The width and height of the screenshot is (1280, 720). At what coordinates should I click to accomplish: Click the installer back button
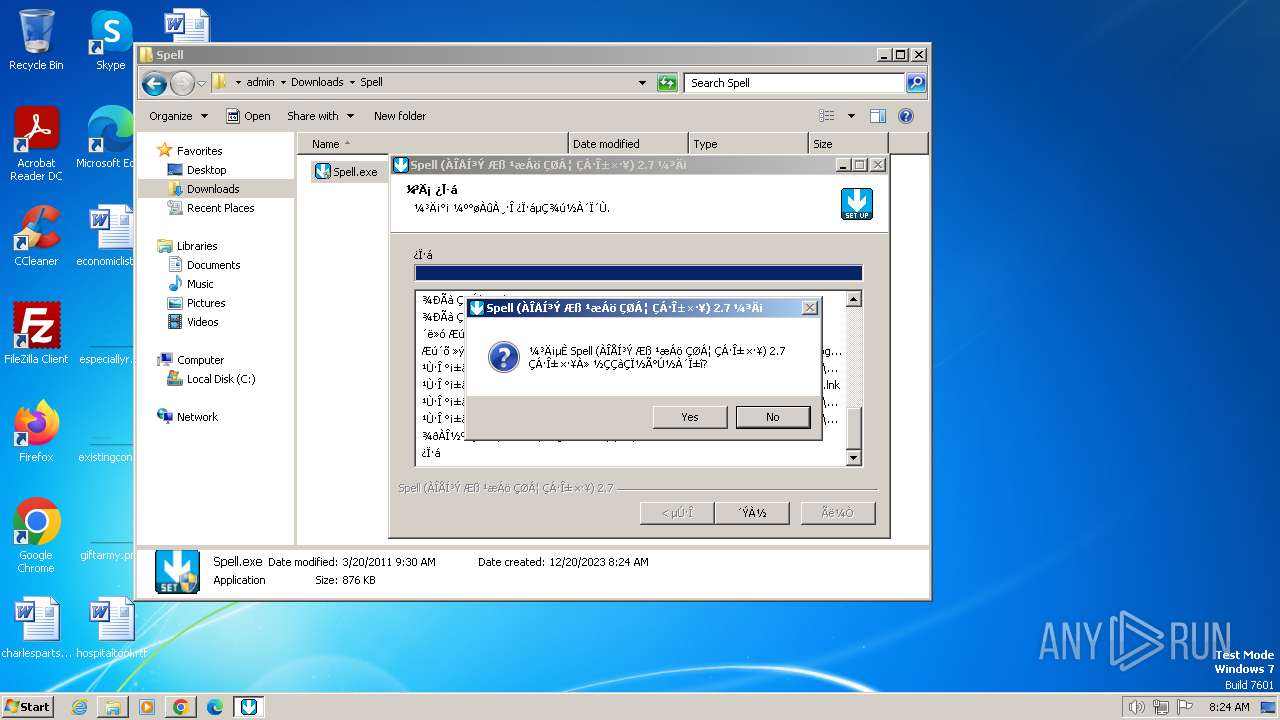pyautogui.click(x=676, y=513)
